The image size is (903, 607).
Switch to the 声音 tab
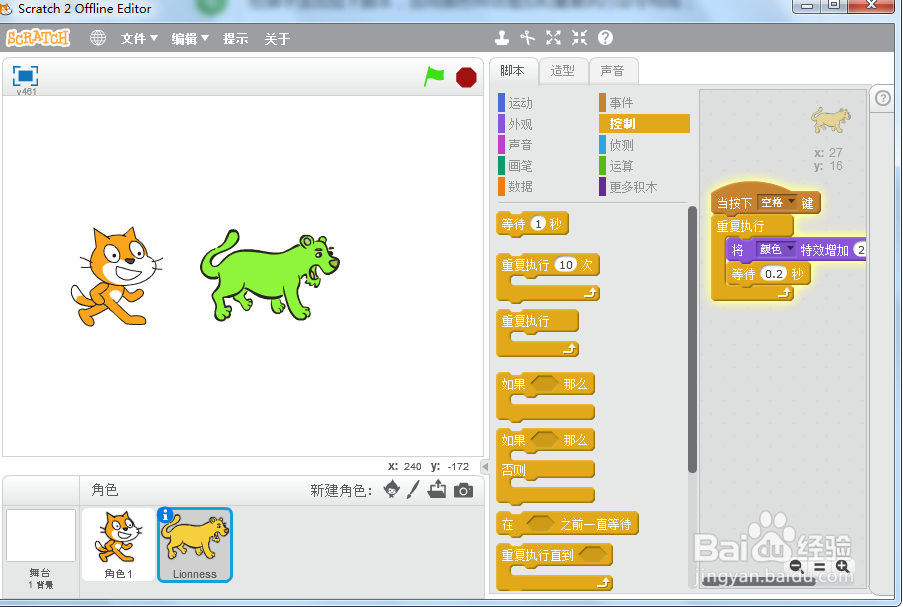point(613,71)
